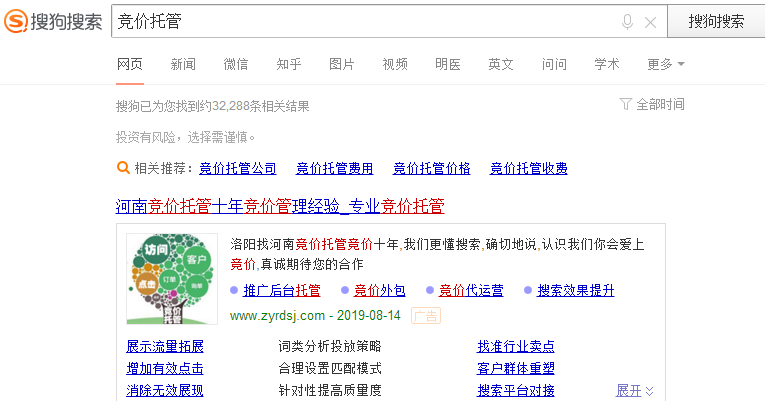Open the 明医 tab
The width and height of the screenshot is (765, 401).
[448, 64]
